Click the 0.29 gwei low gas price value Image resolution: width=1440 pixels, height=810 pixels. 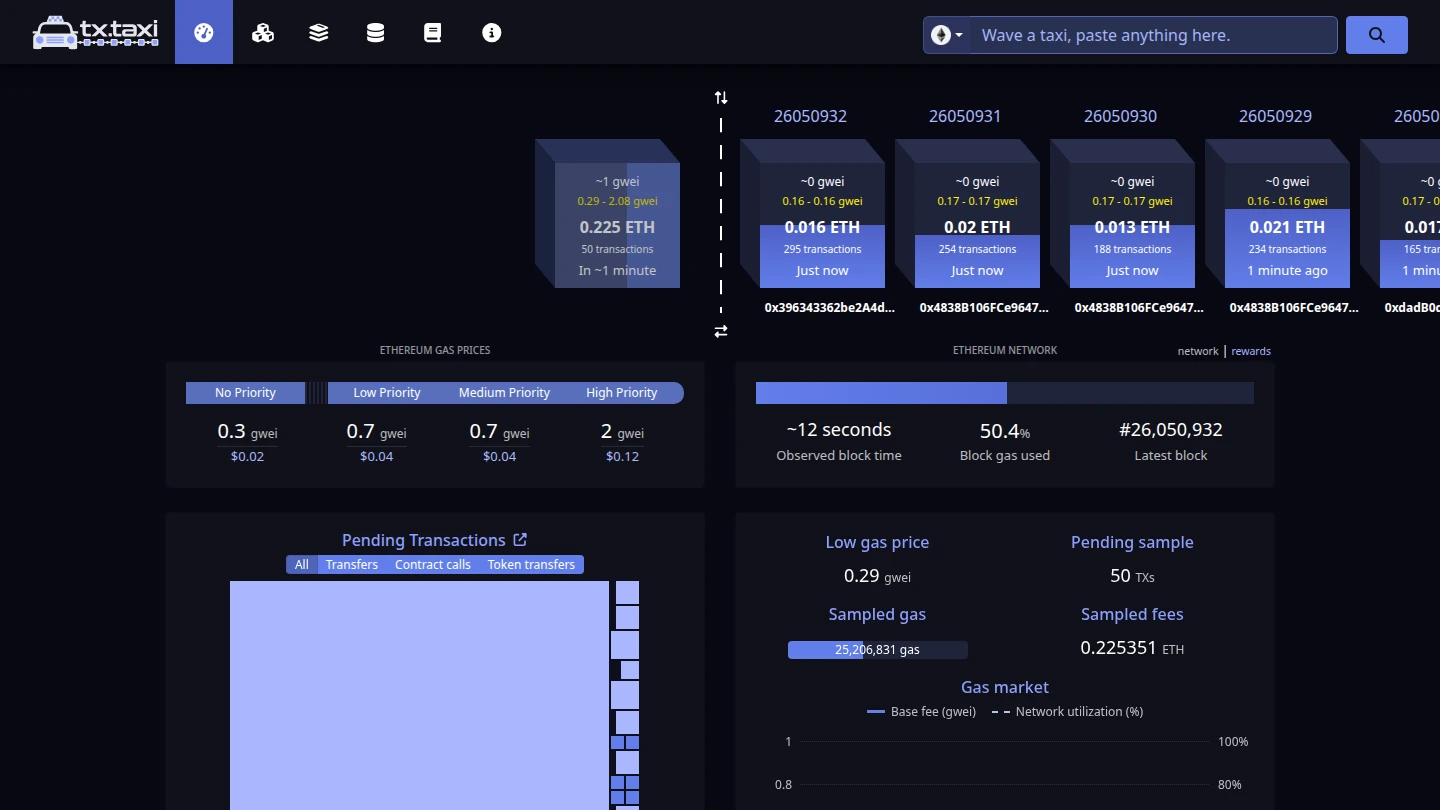877,576
